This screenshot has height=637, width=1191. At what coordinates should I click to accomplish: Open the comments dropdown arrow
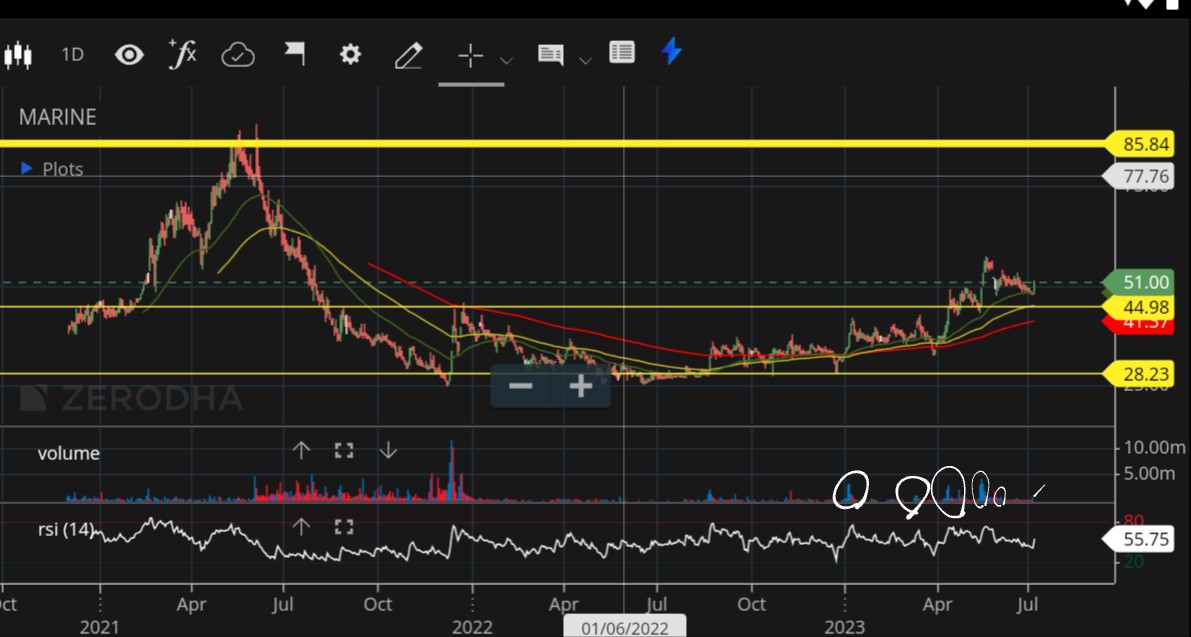tap(587, 58)
